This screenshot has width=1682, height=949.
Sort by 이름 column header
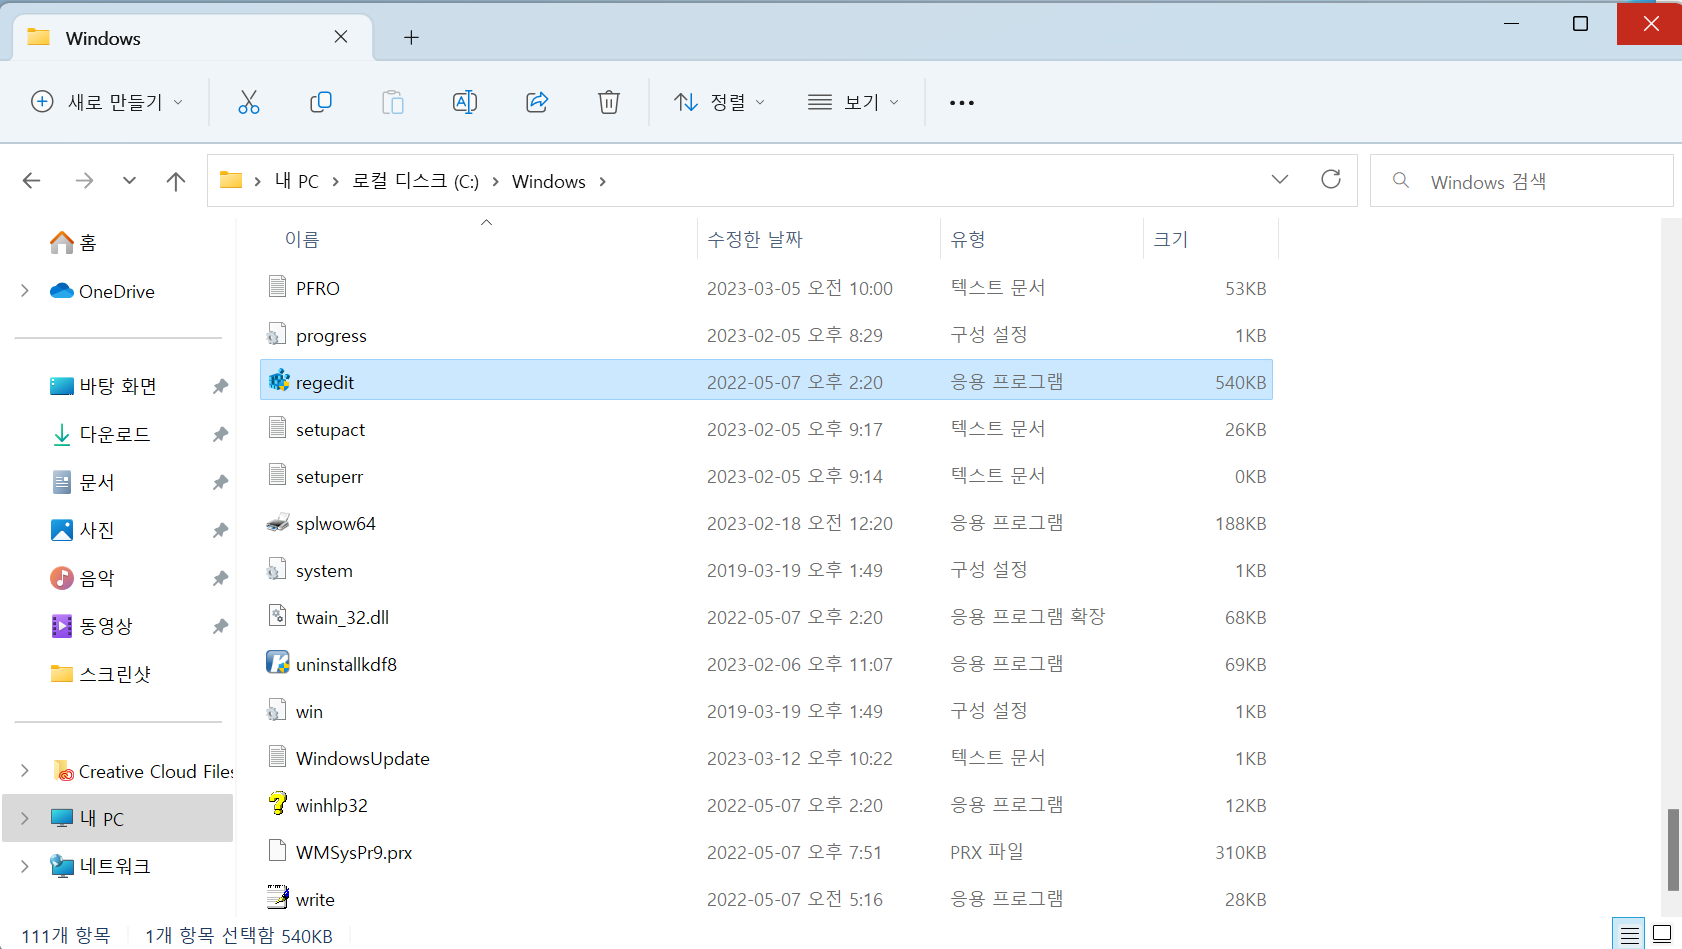[x=302, y=239]
